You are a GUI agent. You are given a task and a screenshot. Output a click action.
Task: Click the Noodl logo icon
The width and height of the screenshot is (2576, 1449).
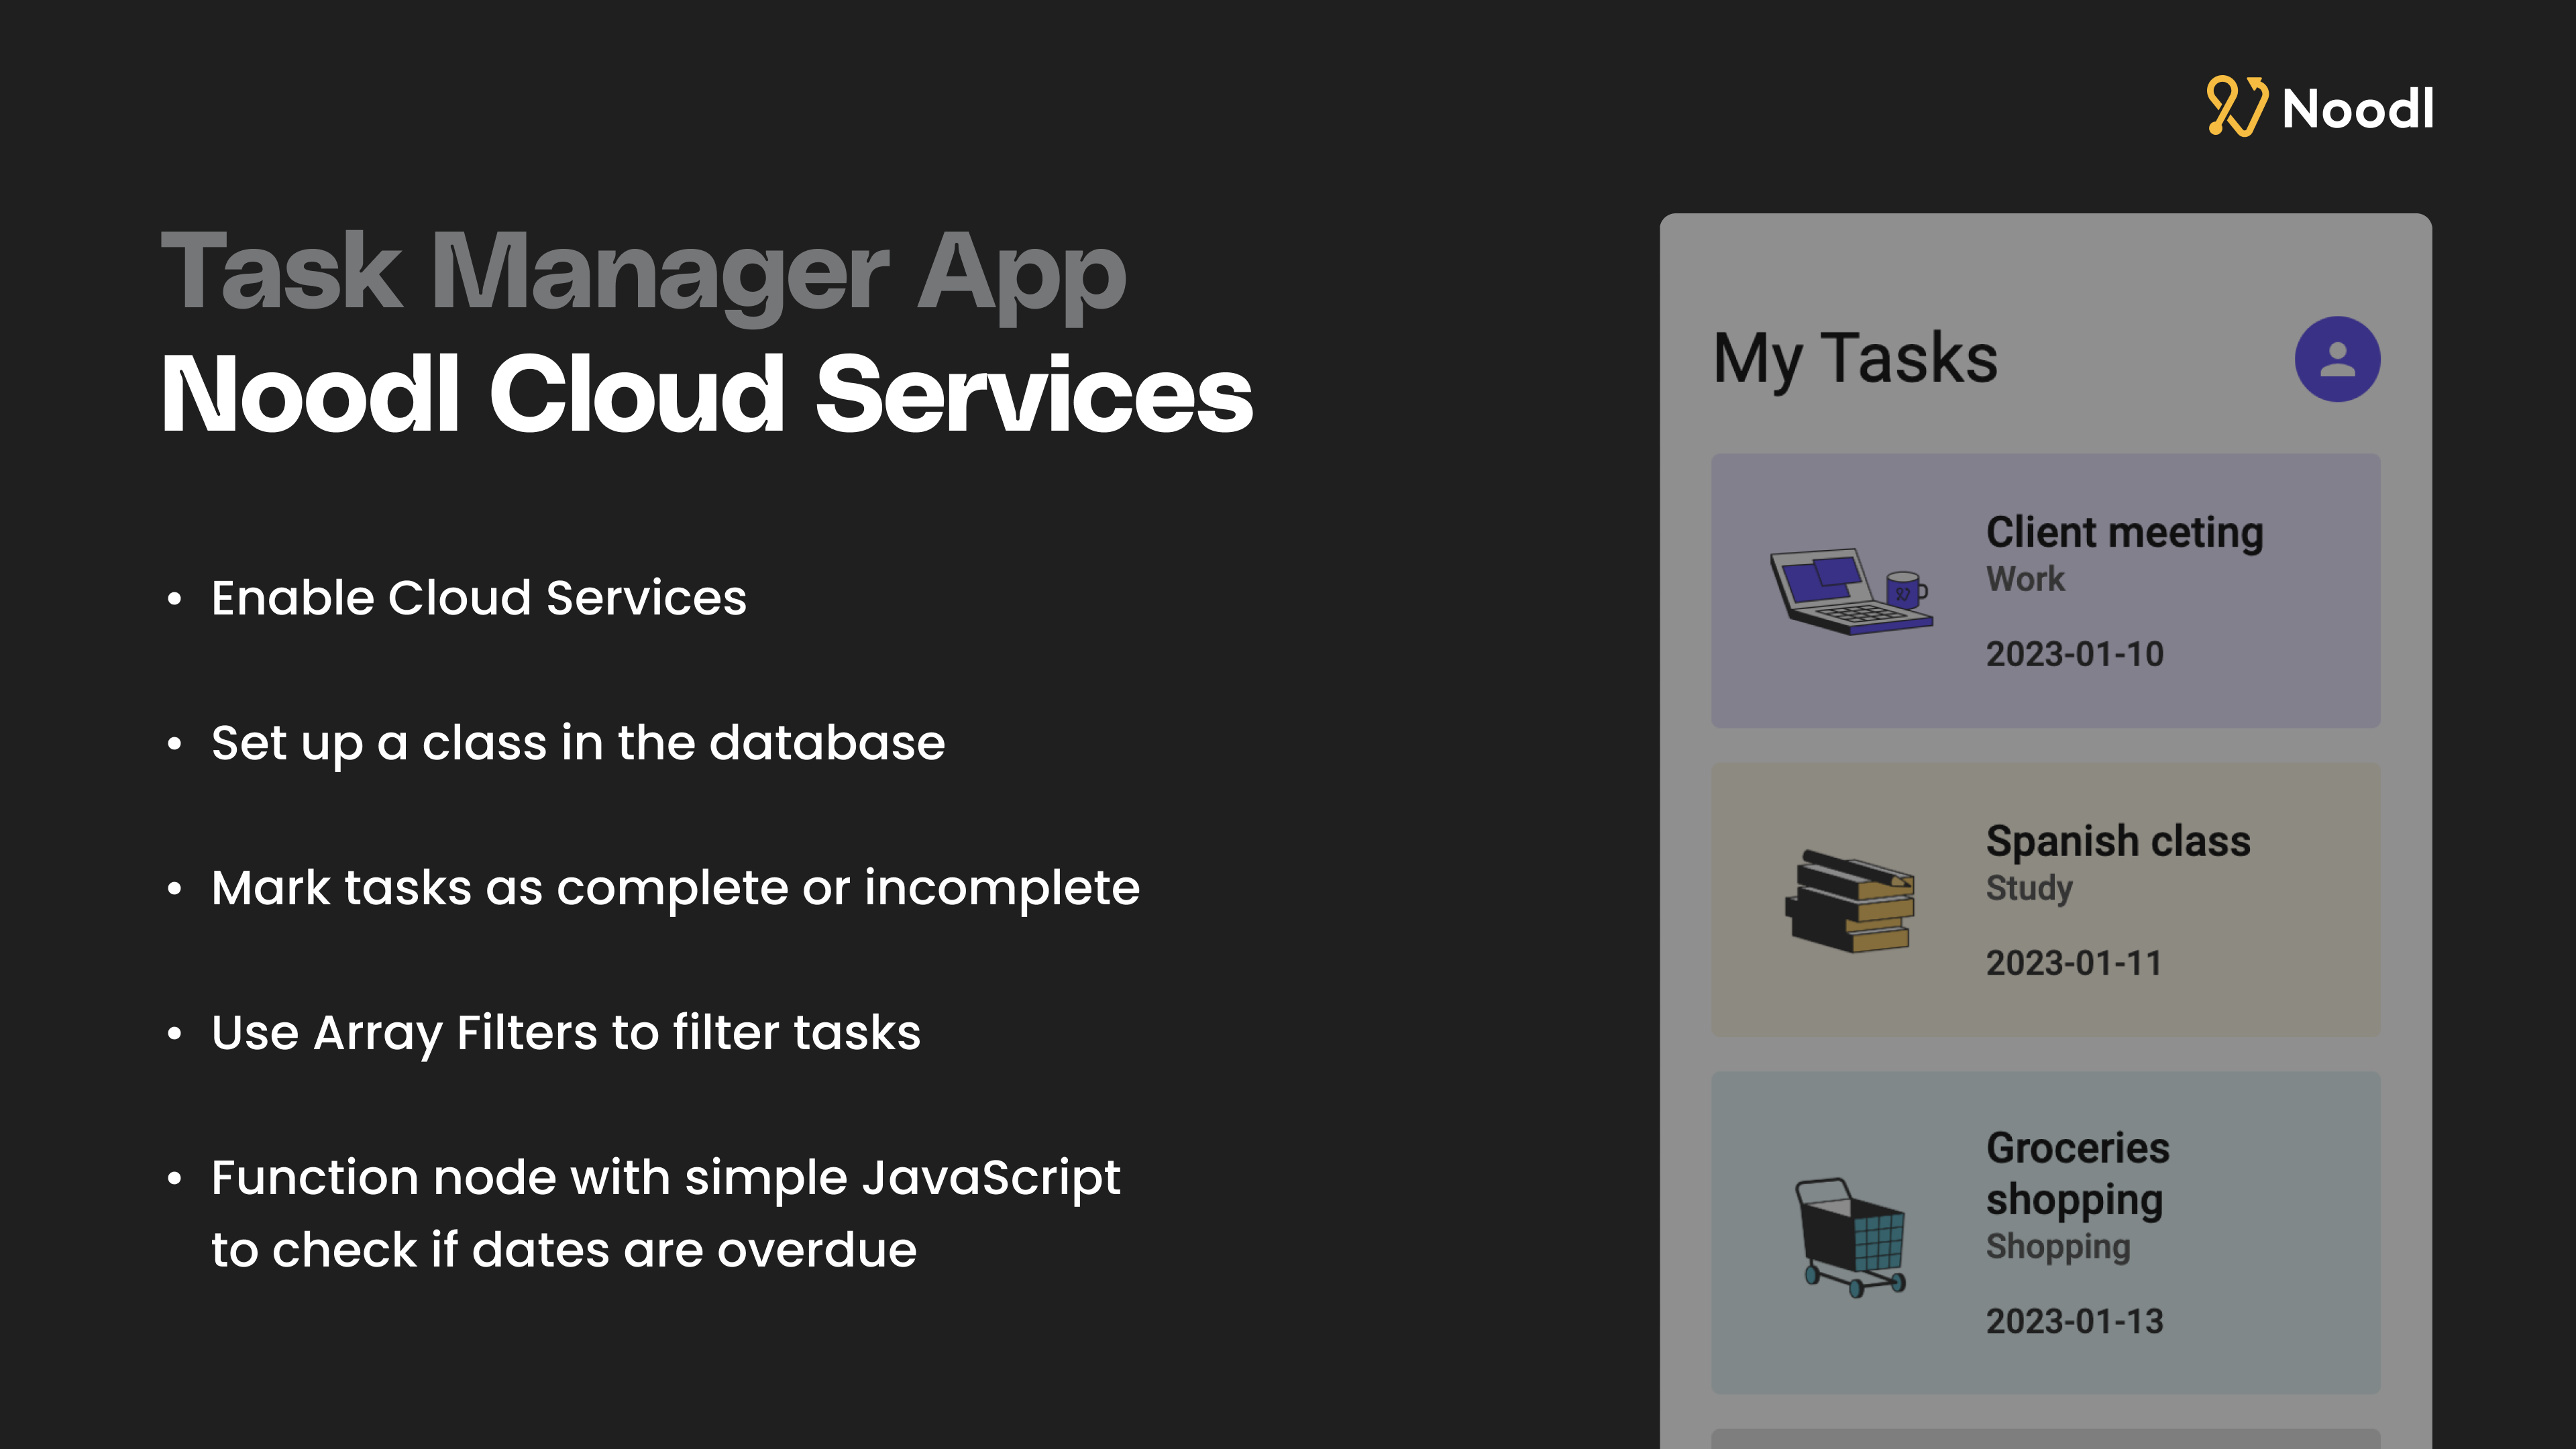point(2236,106)
